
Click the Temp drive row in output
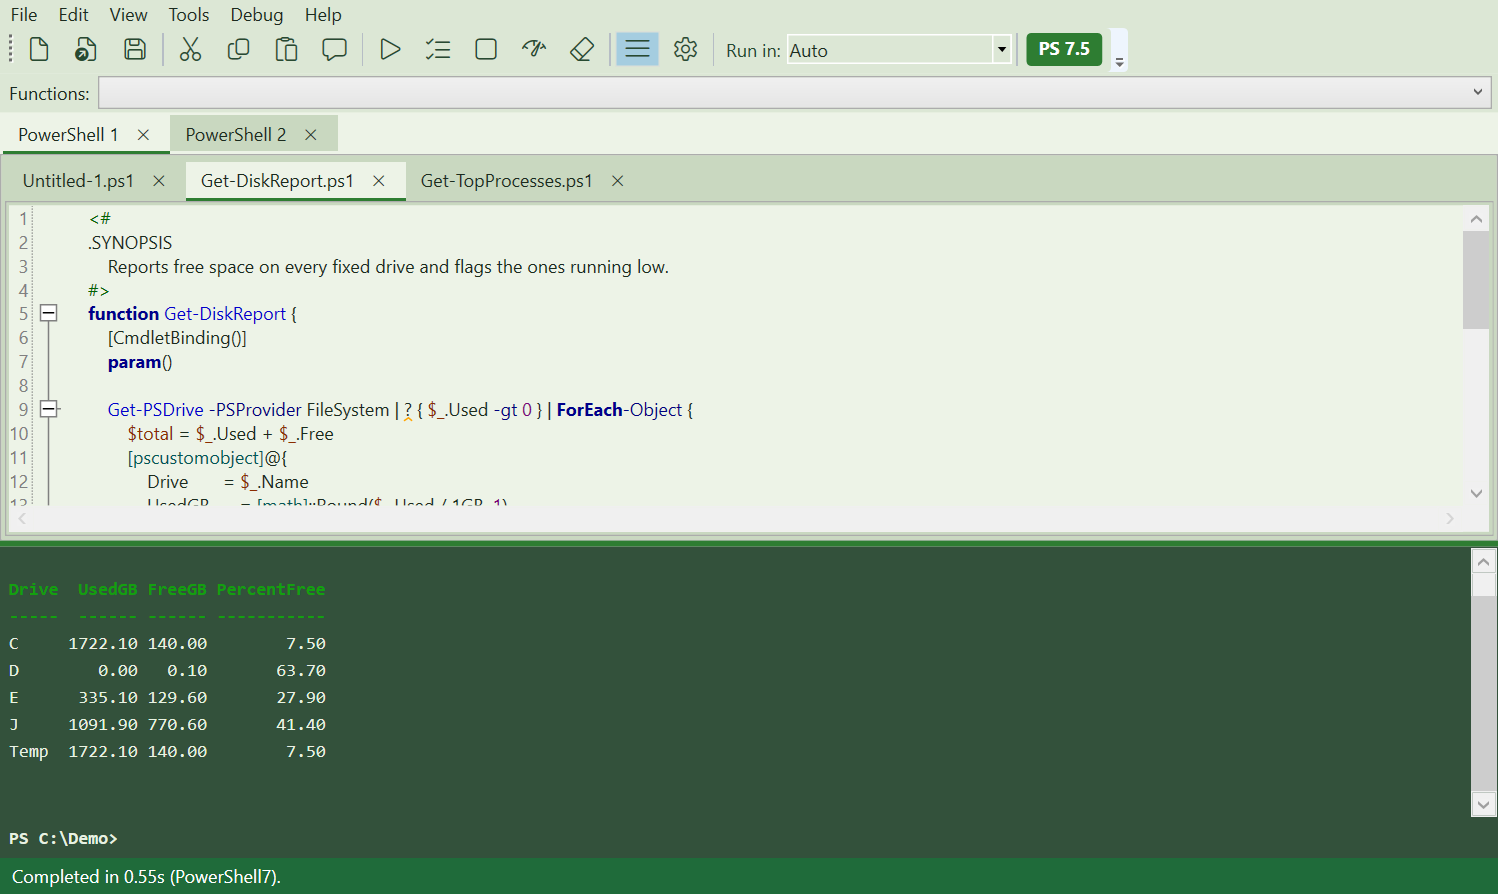168,752
